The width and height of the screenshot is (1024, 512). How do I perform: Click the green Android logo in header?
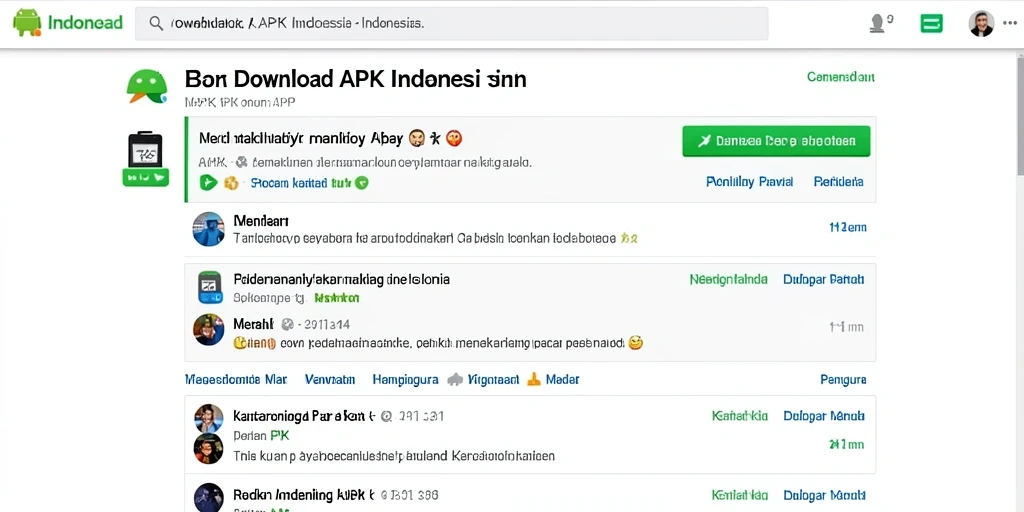(x=27, y=22)
